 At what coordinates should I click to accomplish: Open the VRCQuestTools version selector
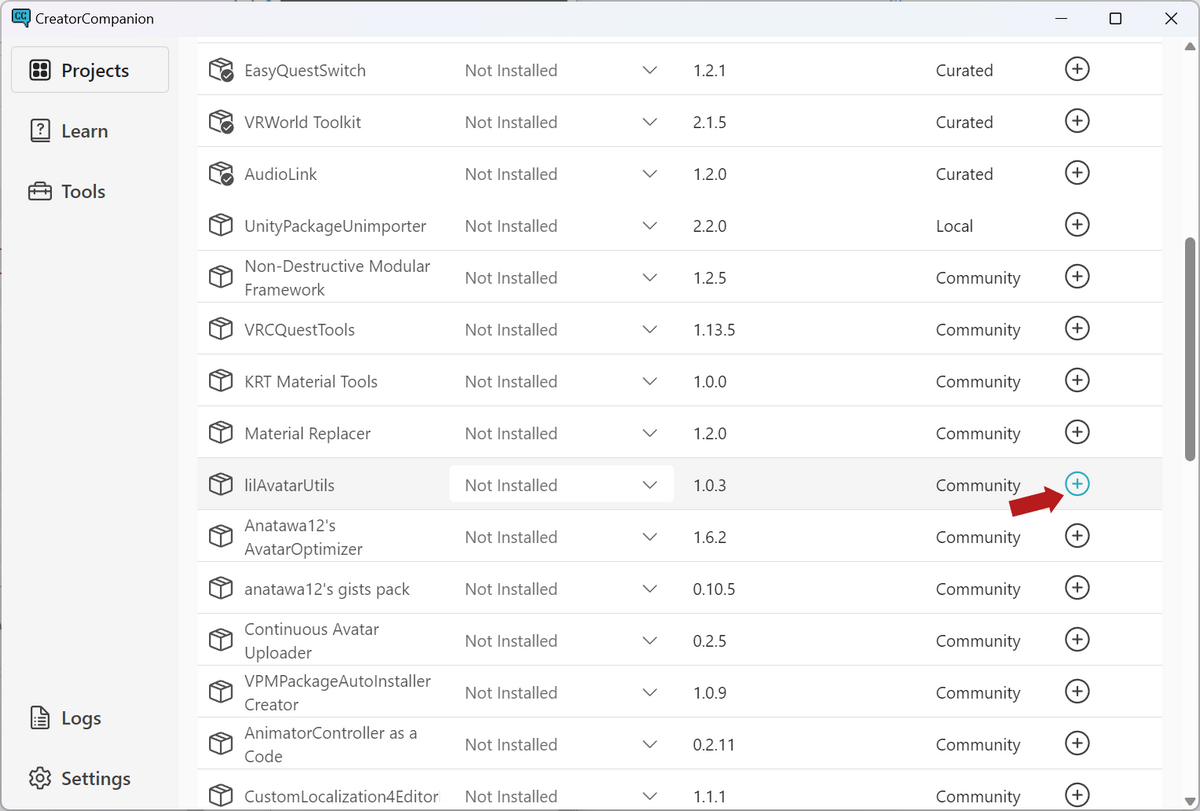point(650,330)
